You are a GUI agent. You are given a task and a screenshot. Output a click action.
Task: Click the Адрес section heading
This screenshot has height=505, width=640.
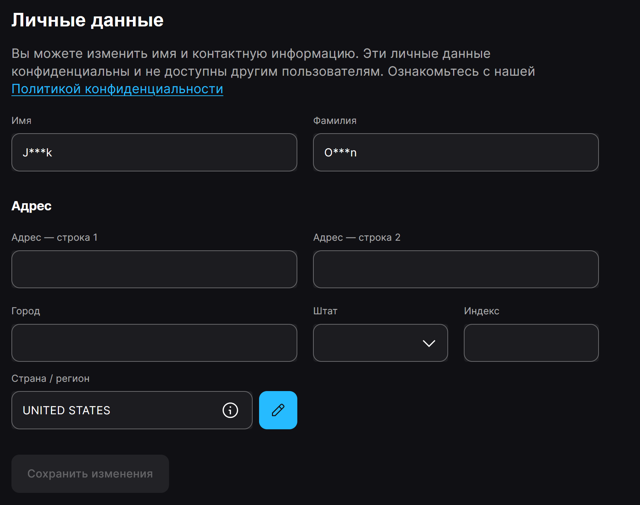[31, 206]
